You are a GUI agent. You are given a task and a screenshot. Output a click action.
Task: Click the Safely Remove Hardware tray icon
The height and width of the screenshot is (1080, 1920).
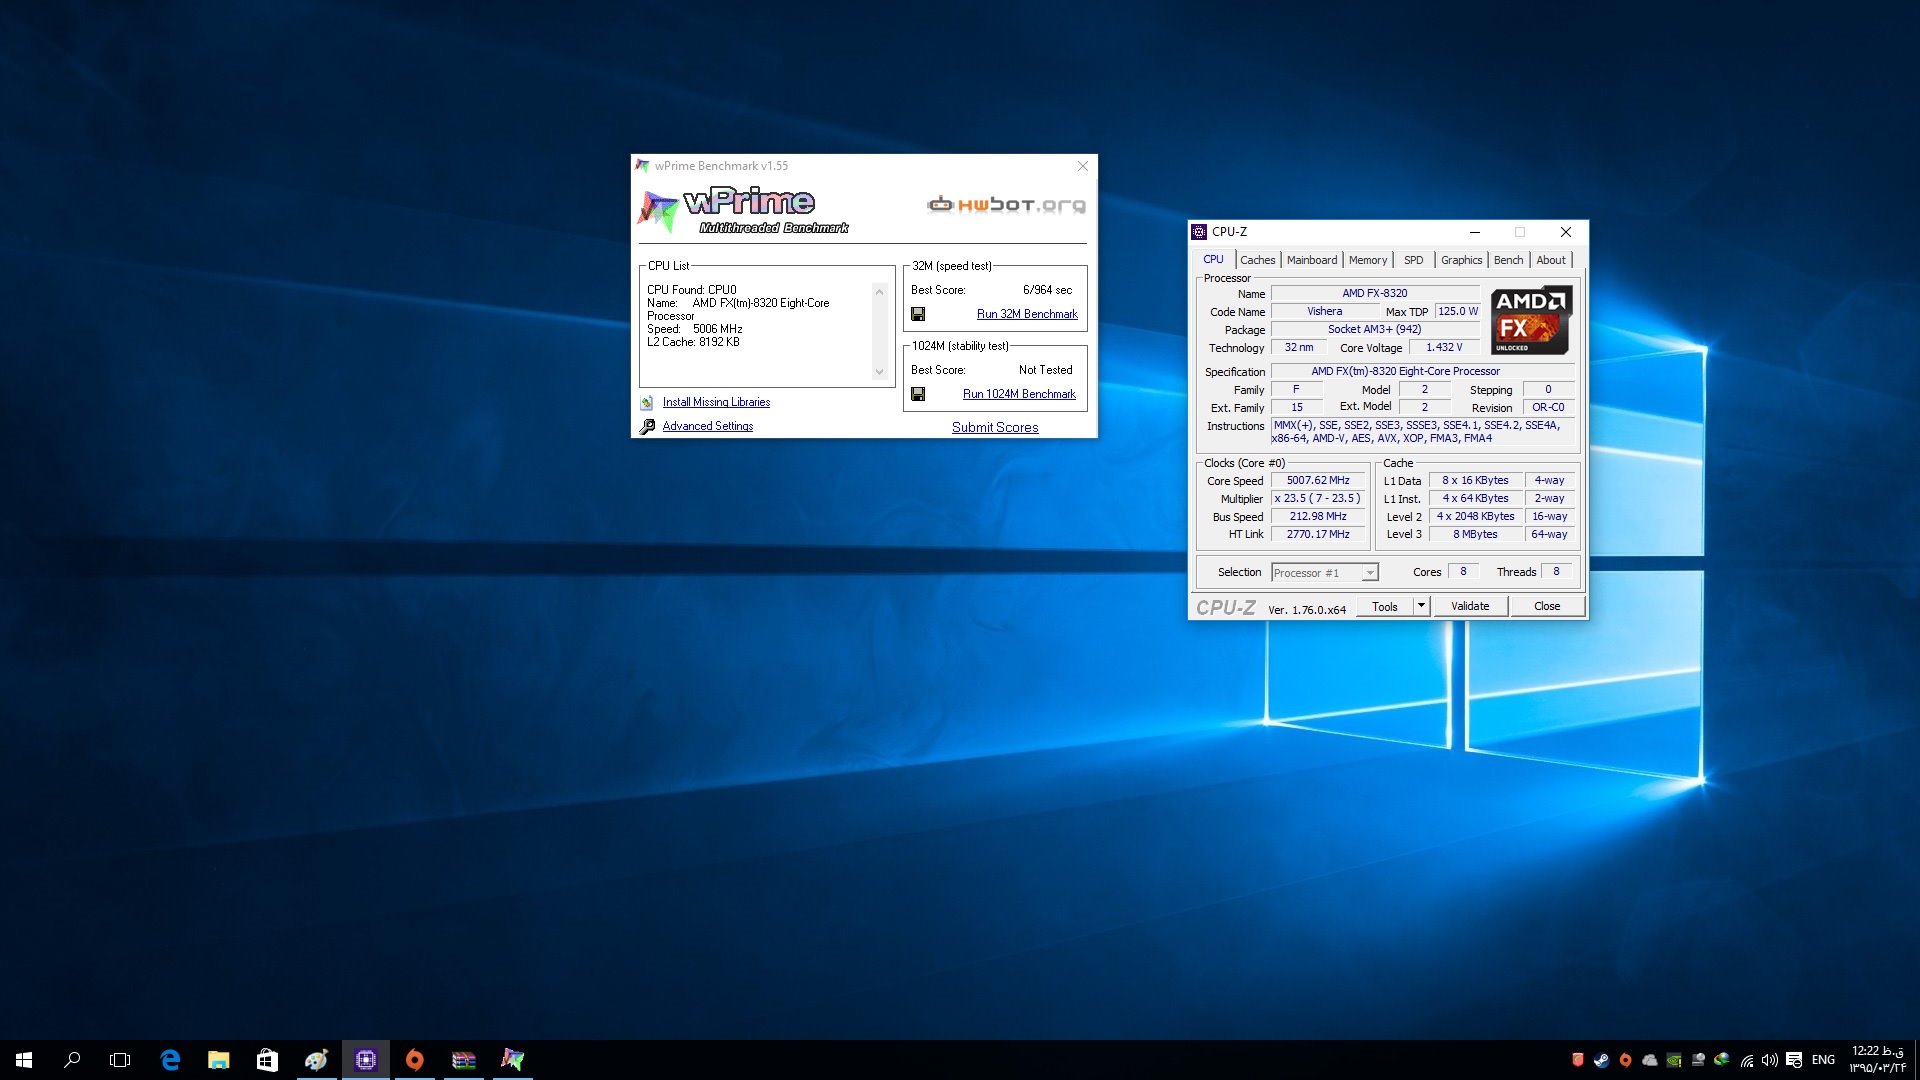pyautogui.click(x=1698, y=1060)
